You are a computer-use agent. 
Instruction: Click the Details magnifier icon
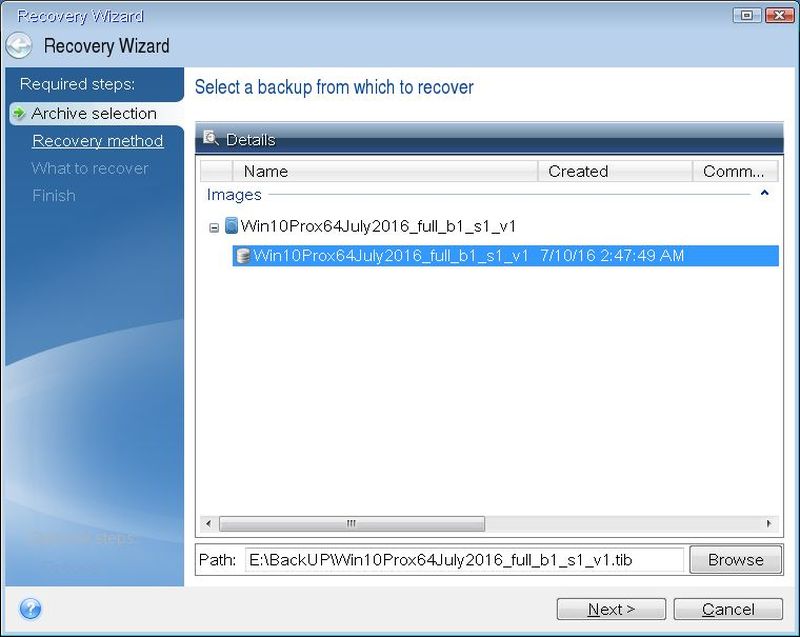[211, 139]
